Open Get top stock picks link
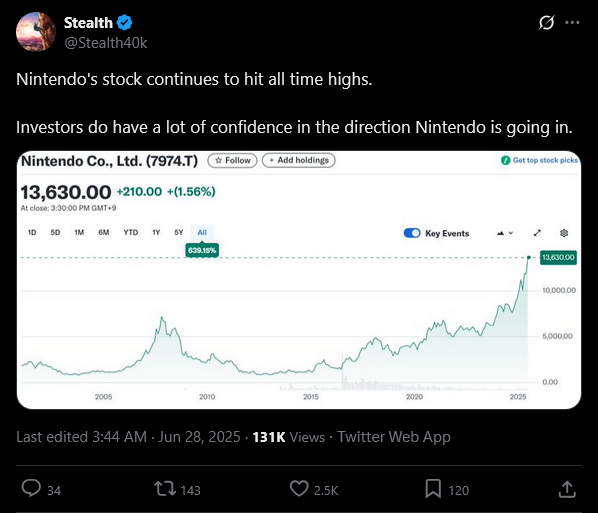Screen dimensions: 598x513 pyautogui.click(x=540, y=160)
